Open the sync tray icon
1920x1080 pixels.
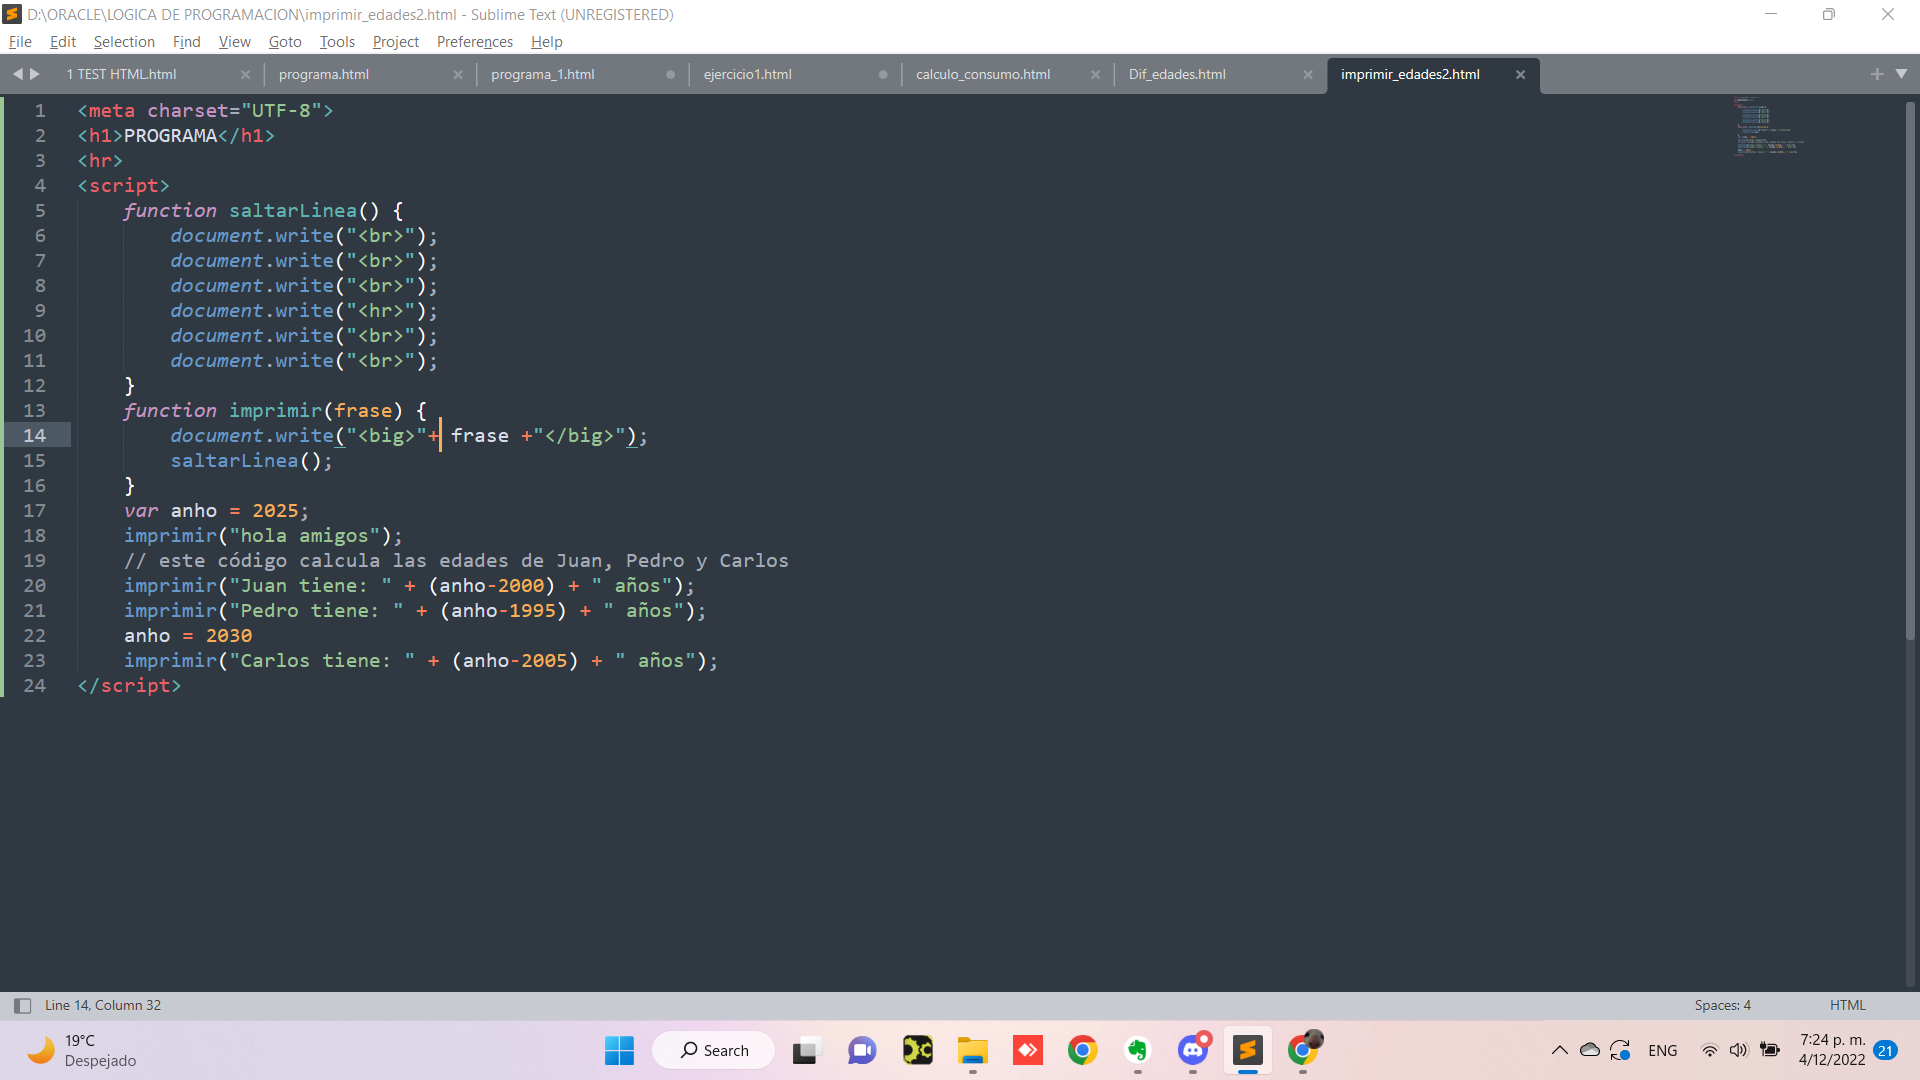(x=1620, y=1050)
